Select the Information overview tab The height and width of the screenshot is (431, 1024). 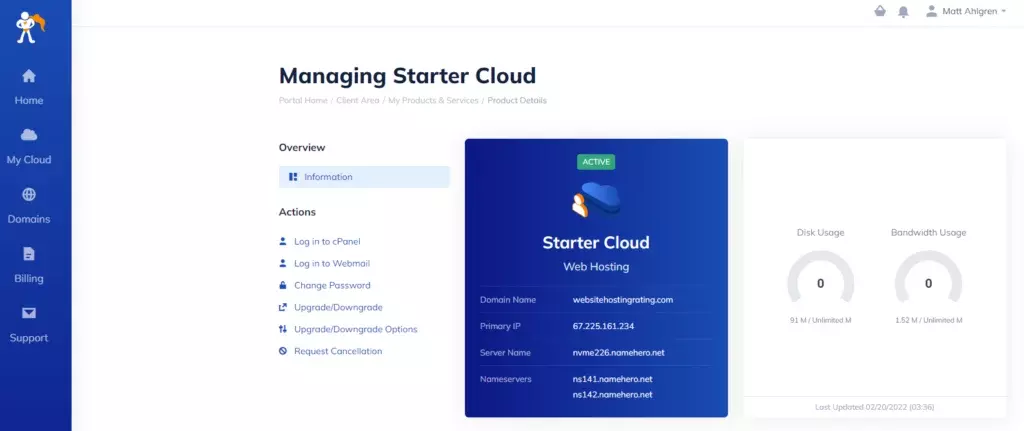[364, 177]
